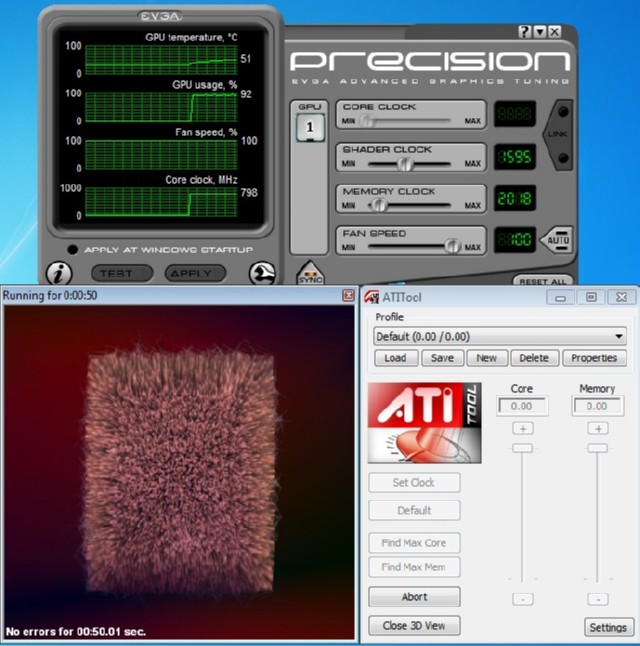
Task: Decrease Core clock with minus button
Action: pyautogui.click(x=523, y=599)
